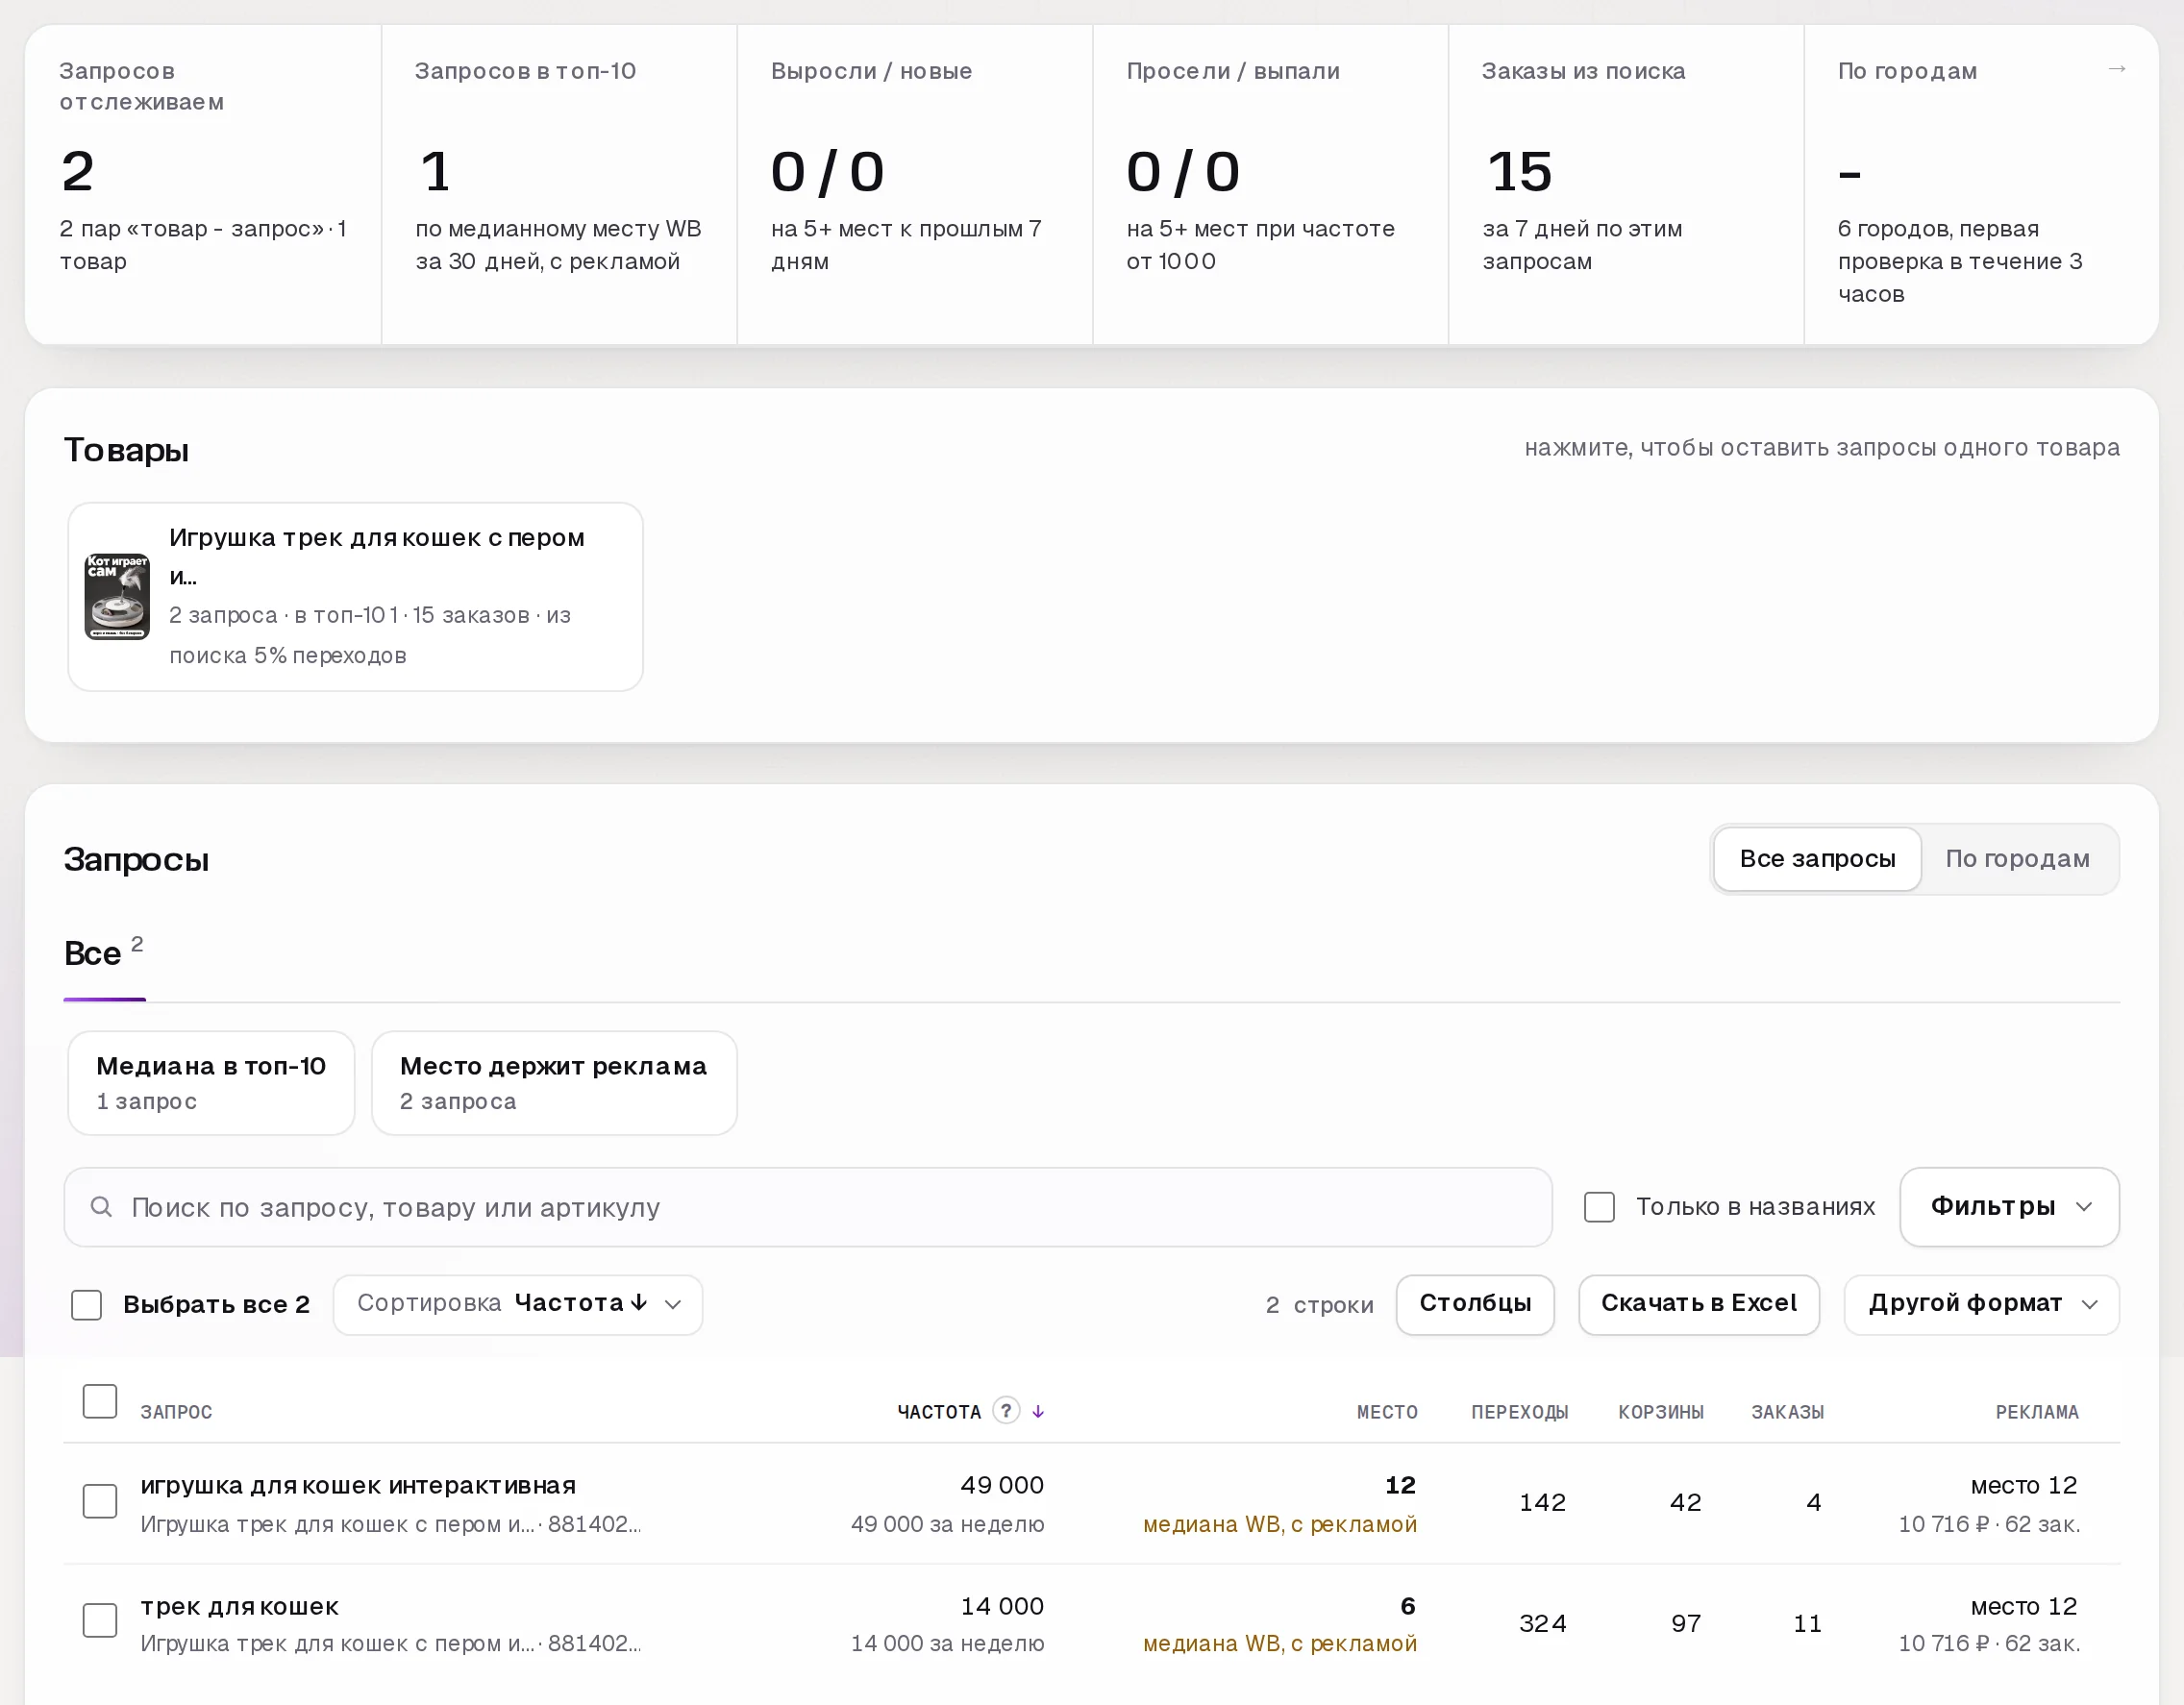Apply Медиана в топ-10 filter chip
Image resolution: width=2184 pixels, height=1705 pixels.
pyautogui.click(x=211, y=1083)
